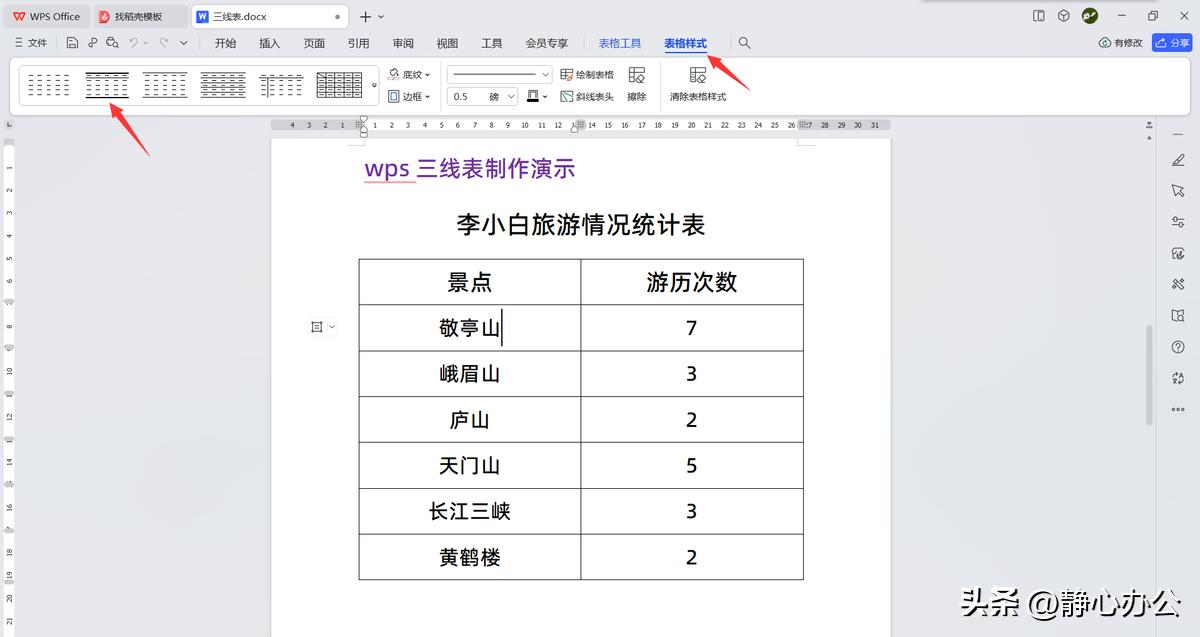The width and height of the screenshot is (1200, 637).
Task: Click the Eyedropper/edit pen icon in right sidebar
Action: tap(1178, 159)
